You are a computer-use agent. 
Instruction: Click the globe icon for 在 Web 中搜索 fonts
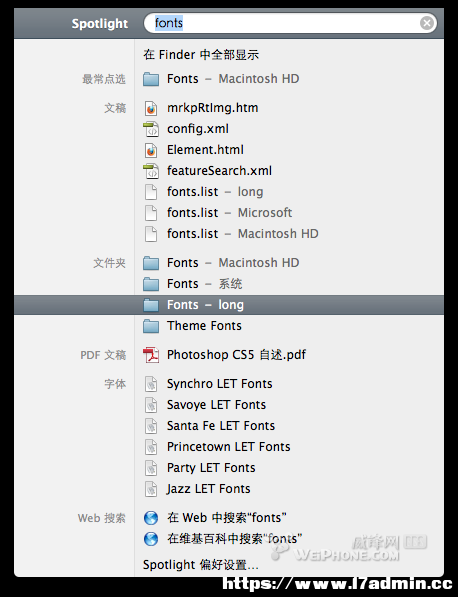click(x=151, y=518)
